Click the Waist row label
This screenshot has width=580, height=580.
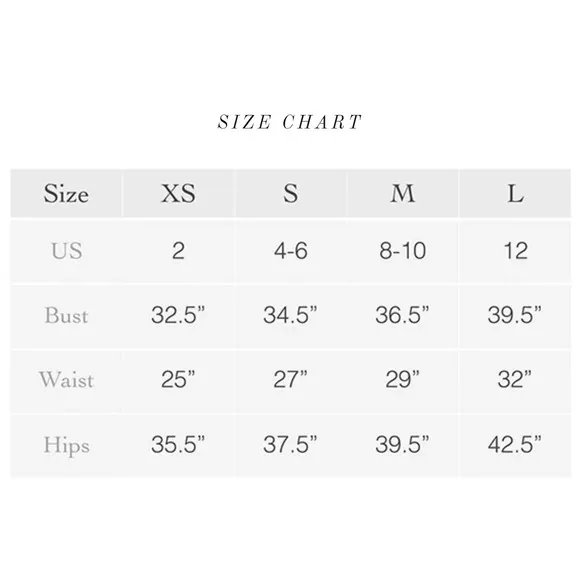click(x=67, y=380)
